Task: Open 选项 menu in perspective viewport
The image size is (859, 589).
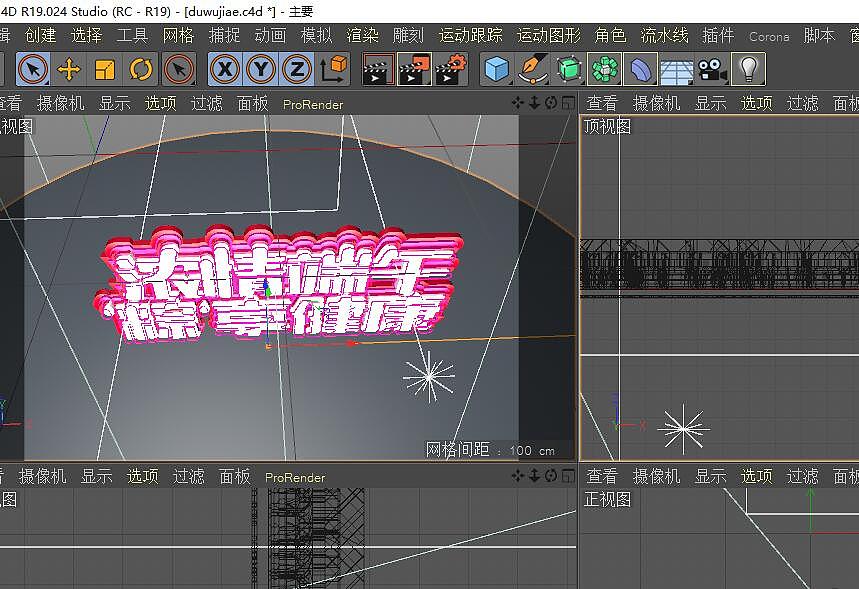Action: 161,103
